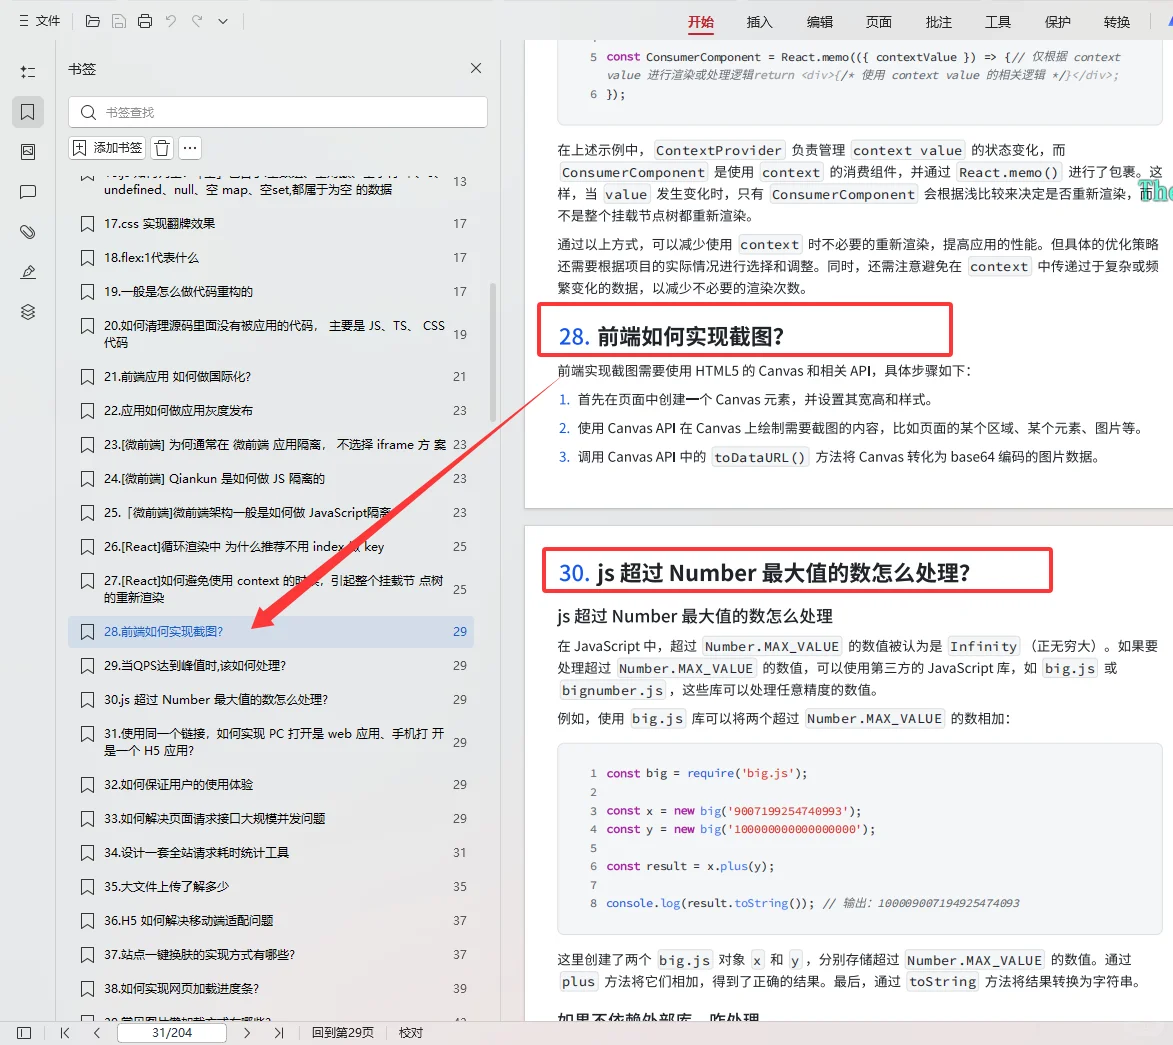This screenshot has height=1045, width=1173.
Task: Open the layers sidebar icon
Action: [x=28, y=312]
